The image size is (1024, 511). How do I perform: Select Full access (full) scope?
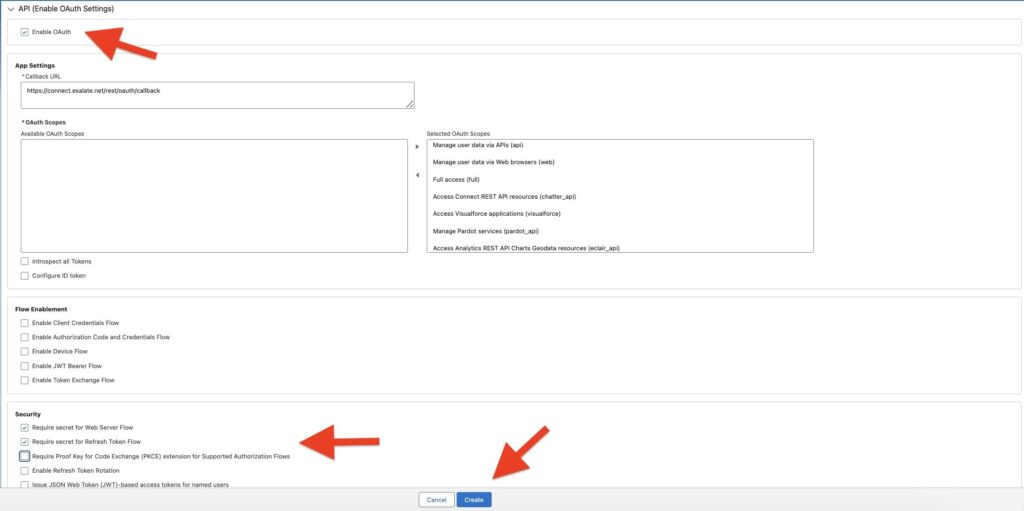click(x=456, y=179)
